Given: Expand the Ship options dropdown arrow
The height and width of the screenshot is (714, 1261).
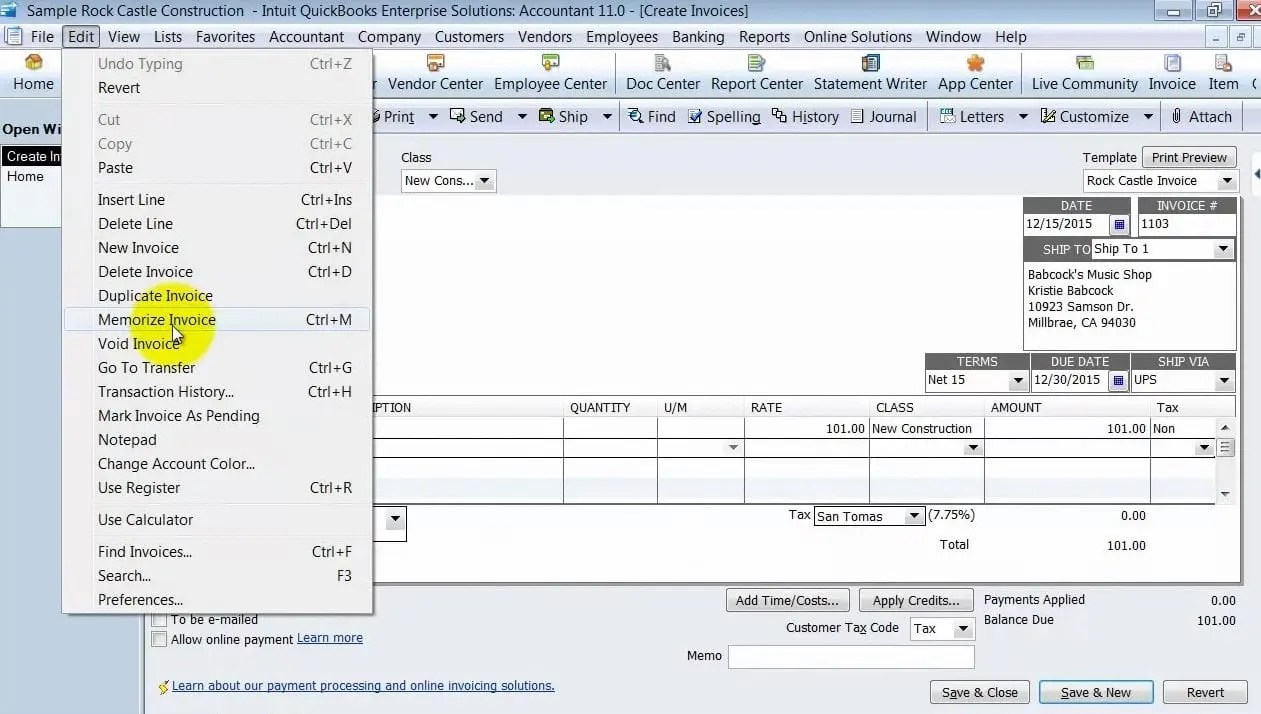Looking at the screenshot, I should [x=607, y=117].
